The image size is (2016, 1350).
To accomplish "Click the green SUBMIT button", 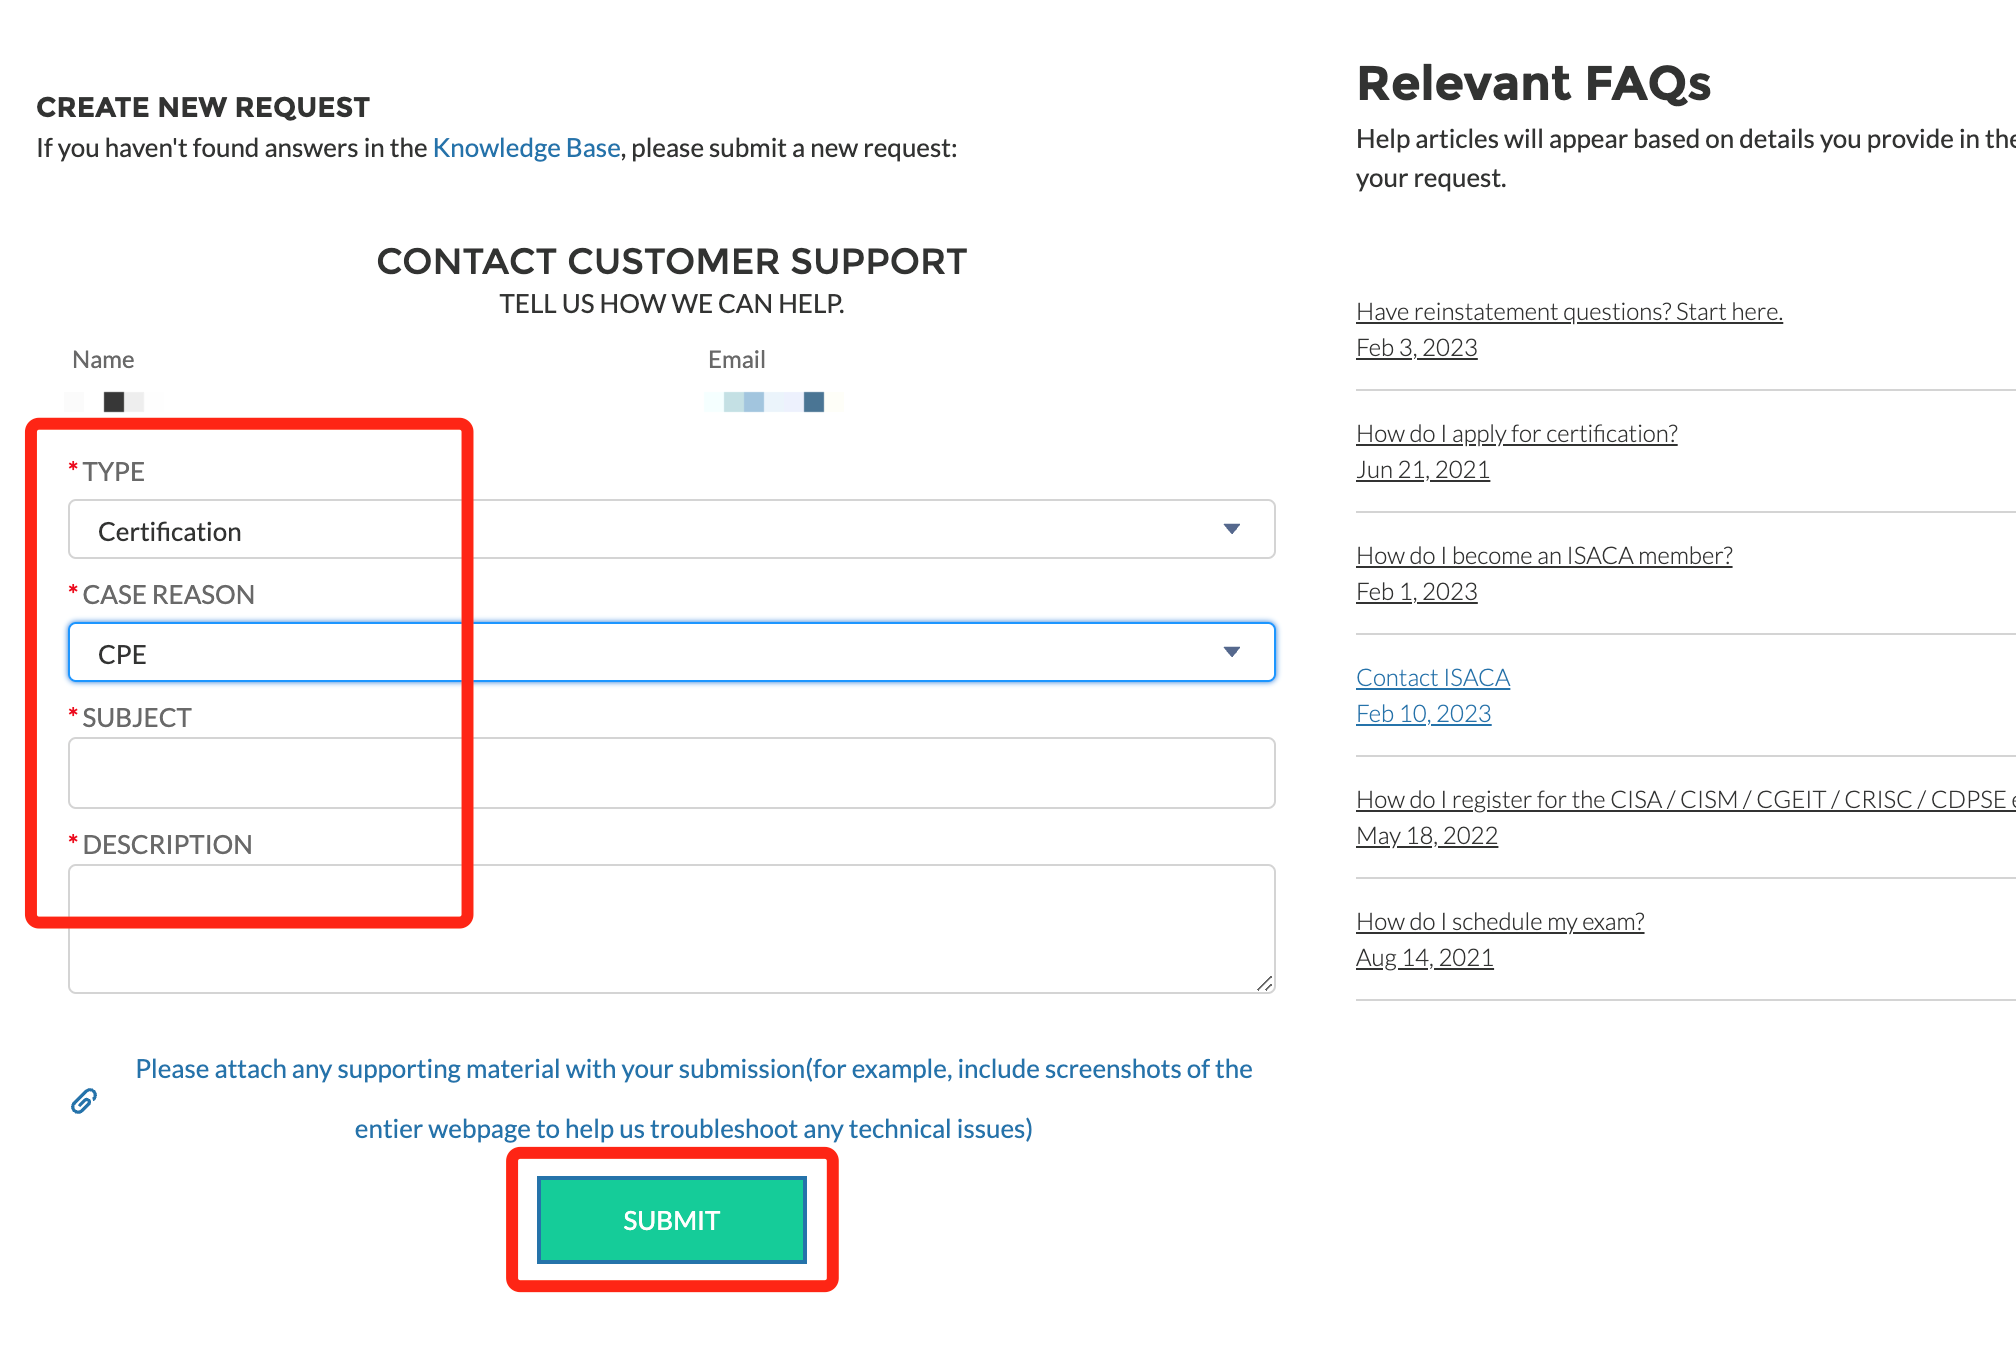I will tap(671, 1220).
